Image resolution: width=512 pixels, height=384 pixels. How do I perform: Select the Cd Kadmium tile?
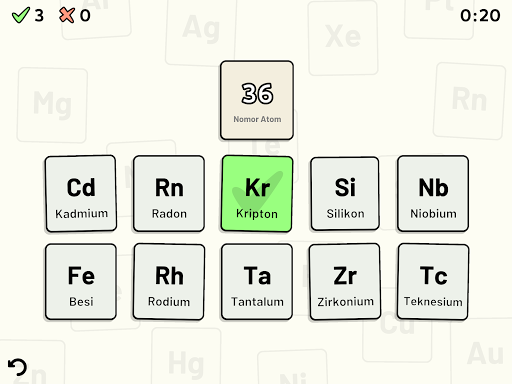coord(81,194)
